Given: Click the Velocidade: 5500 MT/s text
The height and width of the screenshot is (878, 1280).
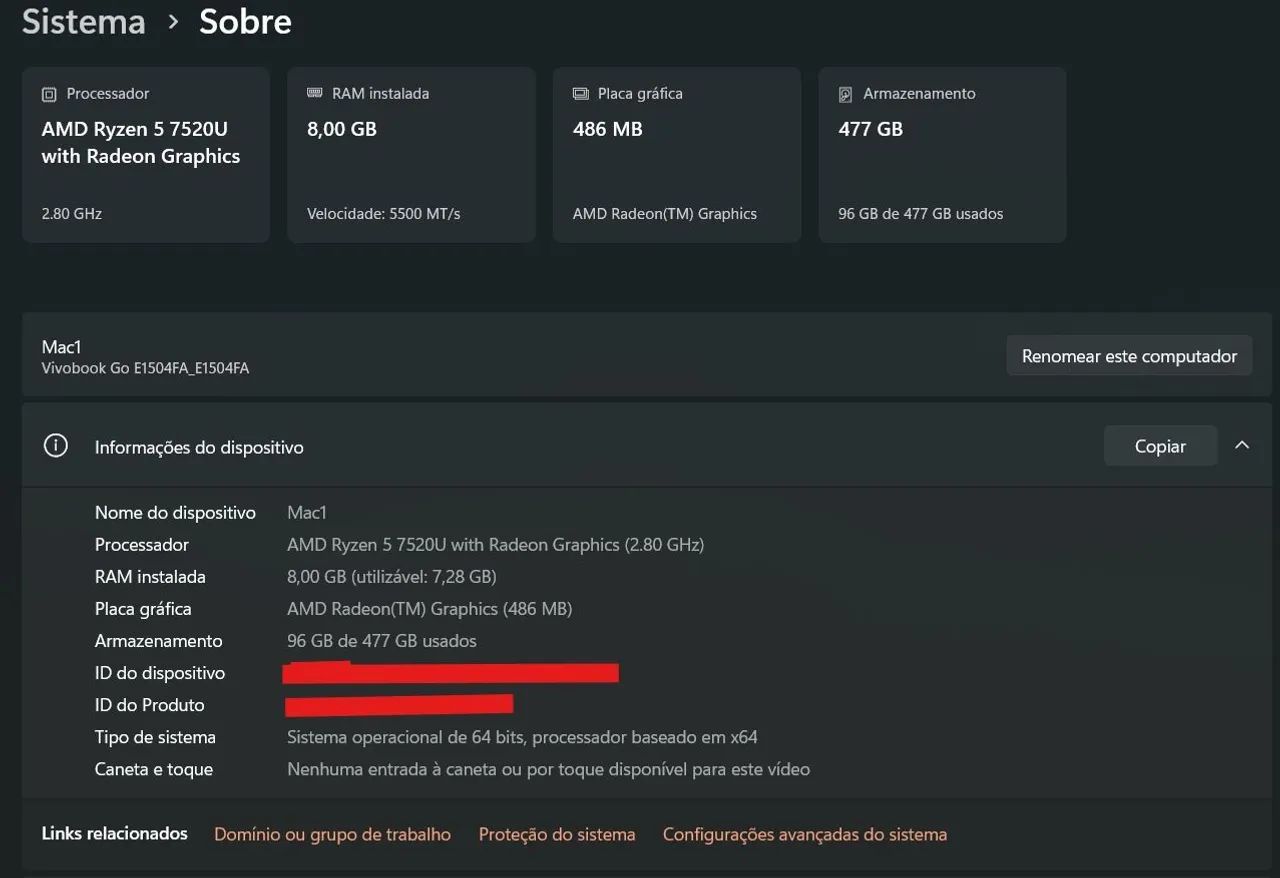Looking at the screenshot, I should (384, 213).
